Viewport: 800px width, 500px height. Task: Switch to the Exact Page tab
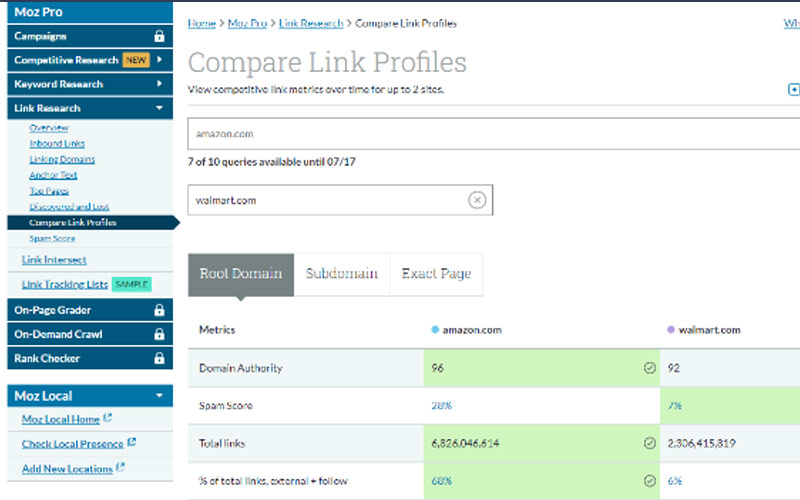pos(436,274)
